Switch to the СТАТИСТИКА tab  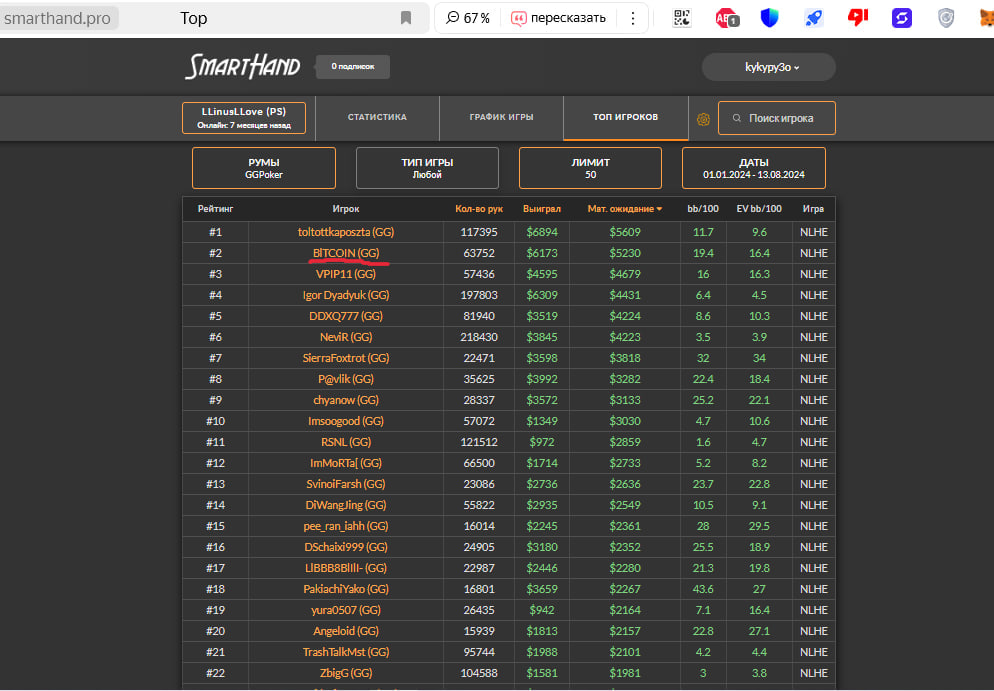(x=377, y=118)
